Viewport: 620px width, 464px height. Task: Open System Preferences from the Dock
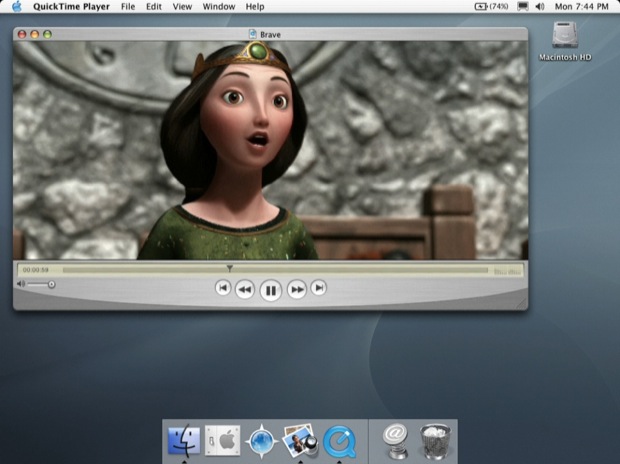pos(222,440)
